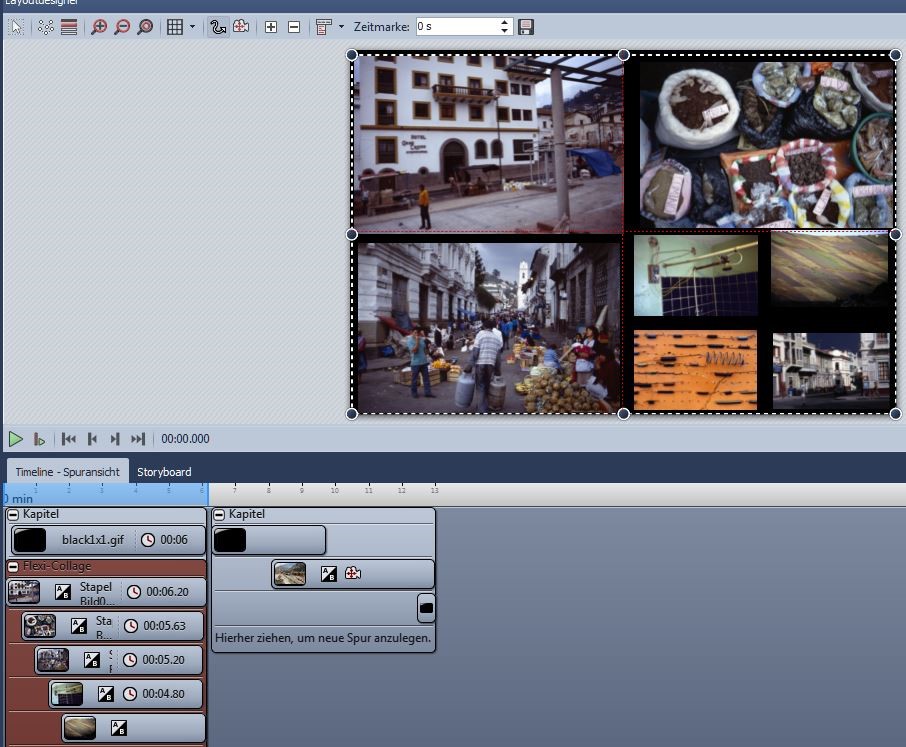The width and height of the screenshot is (906, 747).
Task: Click the plus box toolbar icon
Action: [271, 27]
